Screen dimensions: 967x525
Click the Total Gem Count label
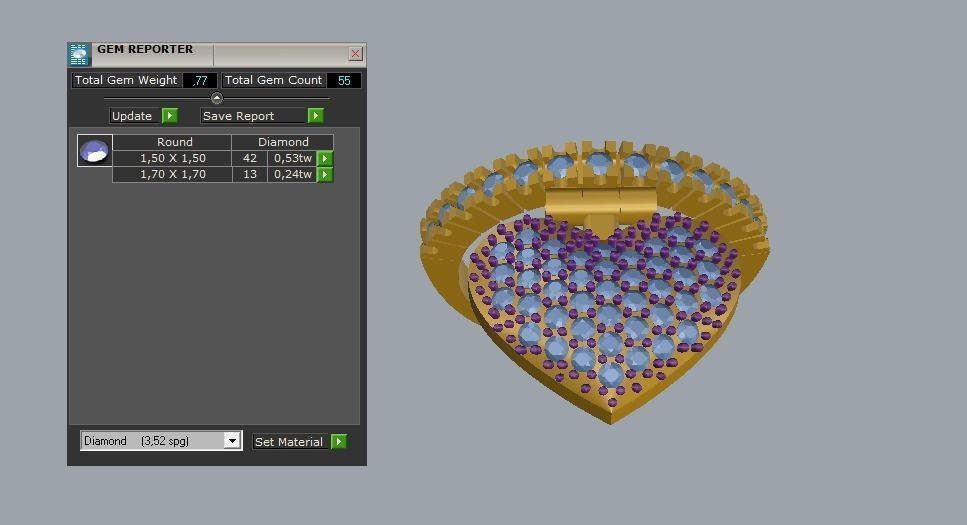coord(273,80)
